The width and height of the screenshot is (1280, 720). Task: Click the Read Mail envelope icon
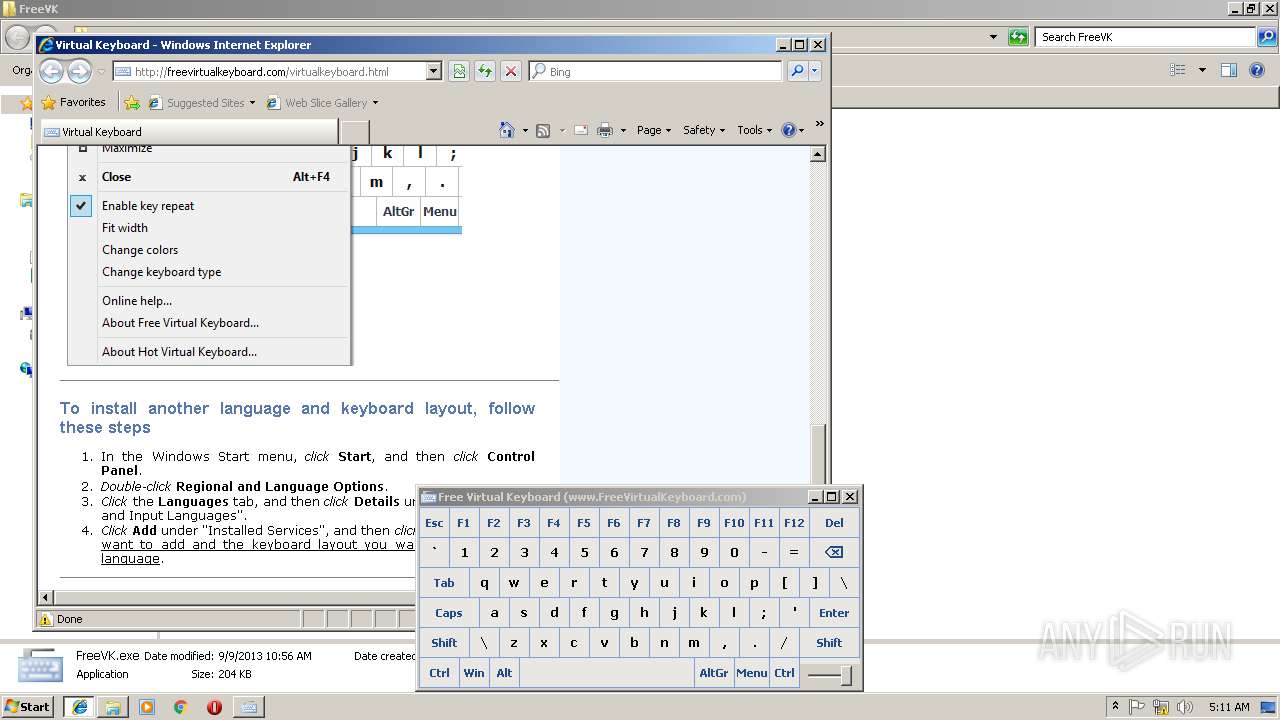(x=580, y=130)
